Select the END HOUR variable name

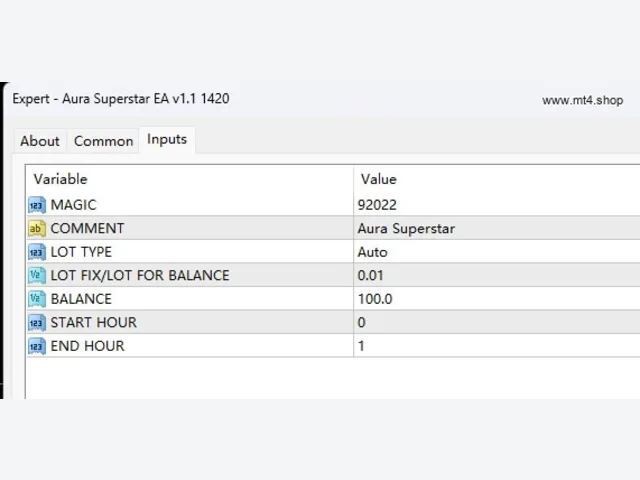click(x=87, y=346)
